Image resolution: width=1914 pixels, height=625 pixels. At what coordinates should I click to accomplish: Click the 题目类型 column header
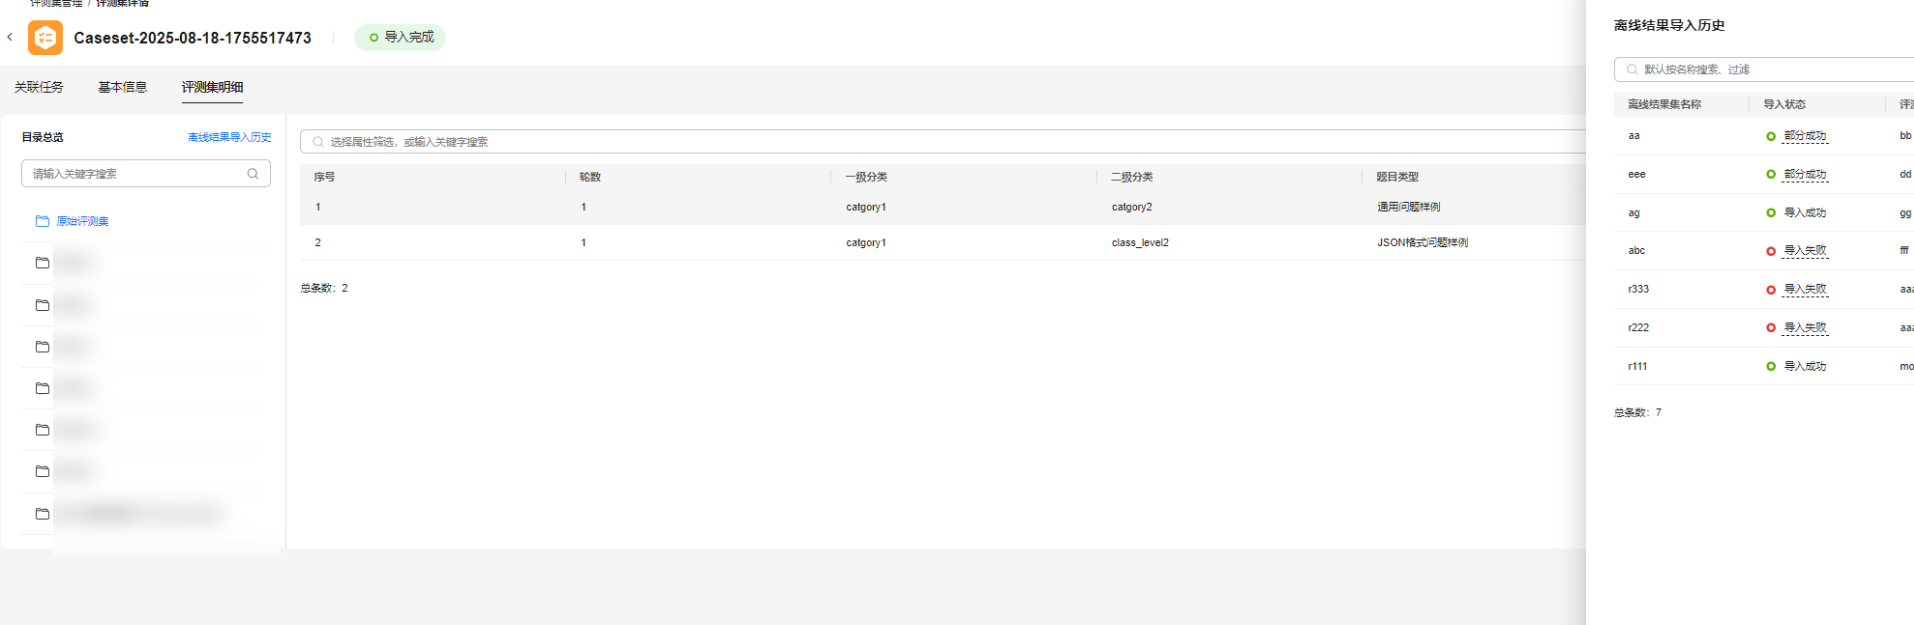click(x=1397, y=177)
